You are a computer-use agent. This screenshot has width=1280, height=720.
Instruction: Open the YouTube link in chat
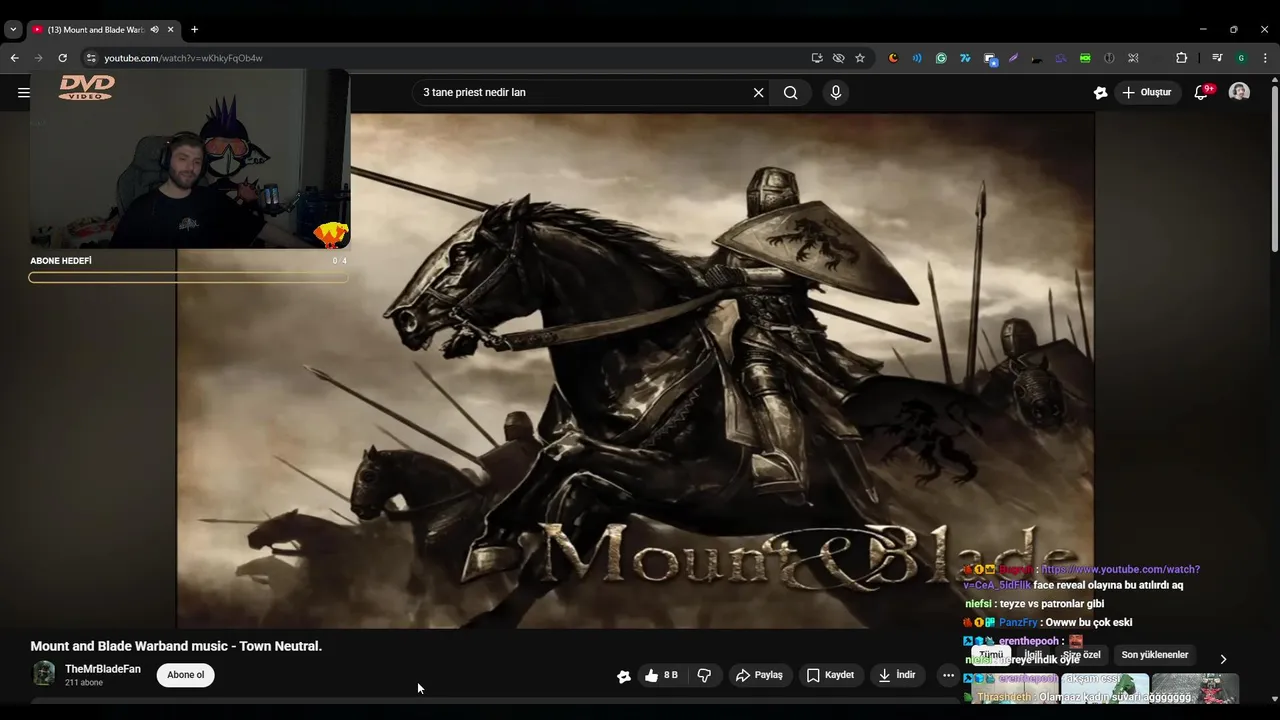click(1081, 576)
